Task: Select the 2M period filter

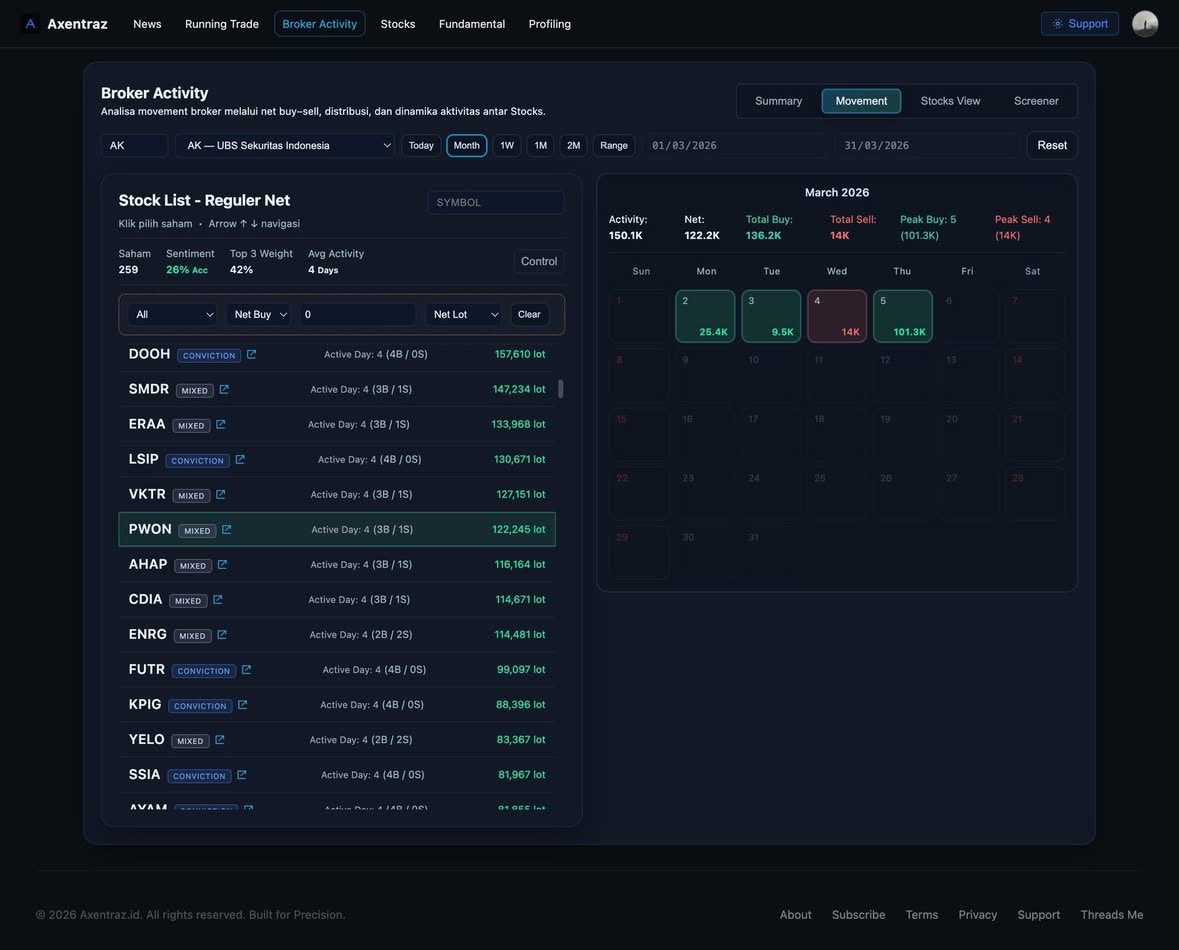Action: coord(574,145)
